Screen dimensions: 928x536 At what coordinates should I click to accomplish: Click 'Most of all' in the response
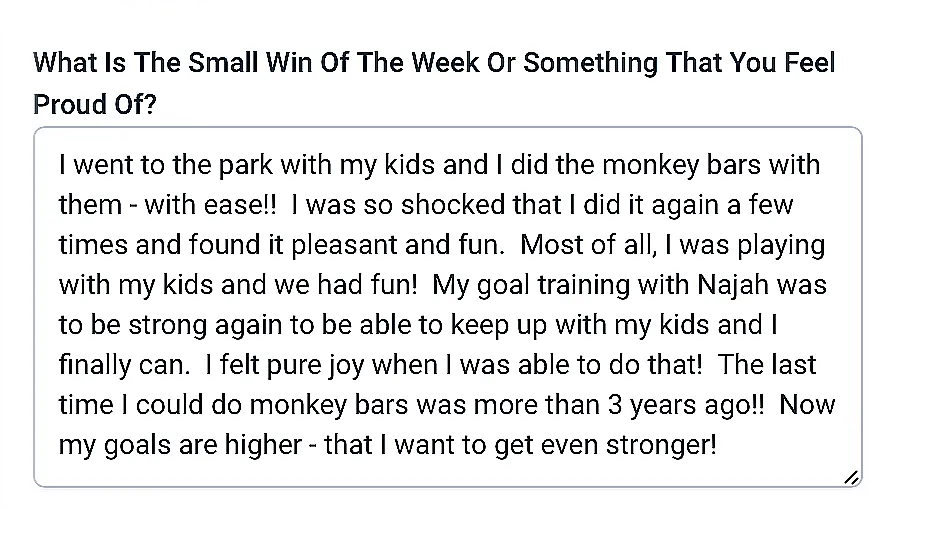(x=588, y=245)
